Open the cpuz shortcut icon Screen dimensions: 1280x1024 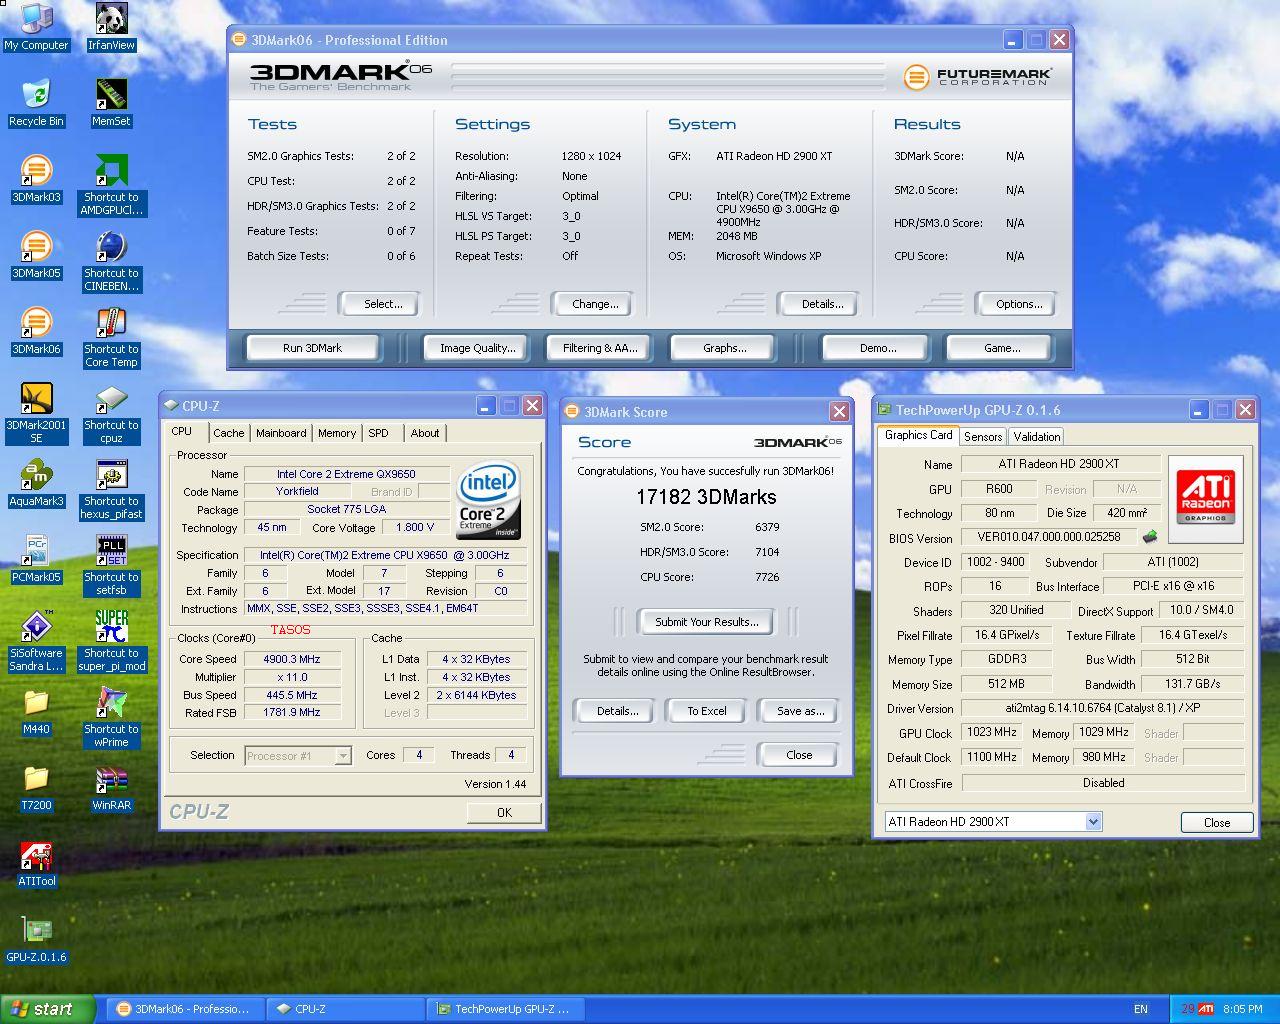[x=111, y=413]
